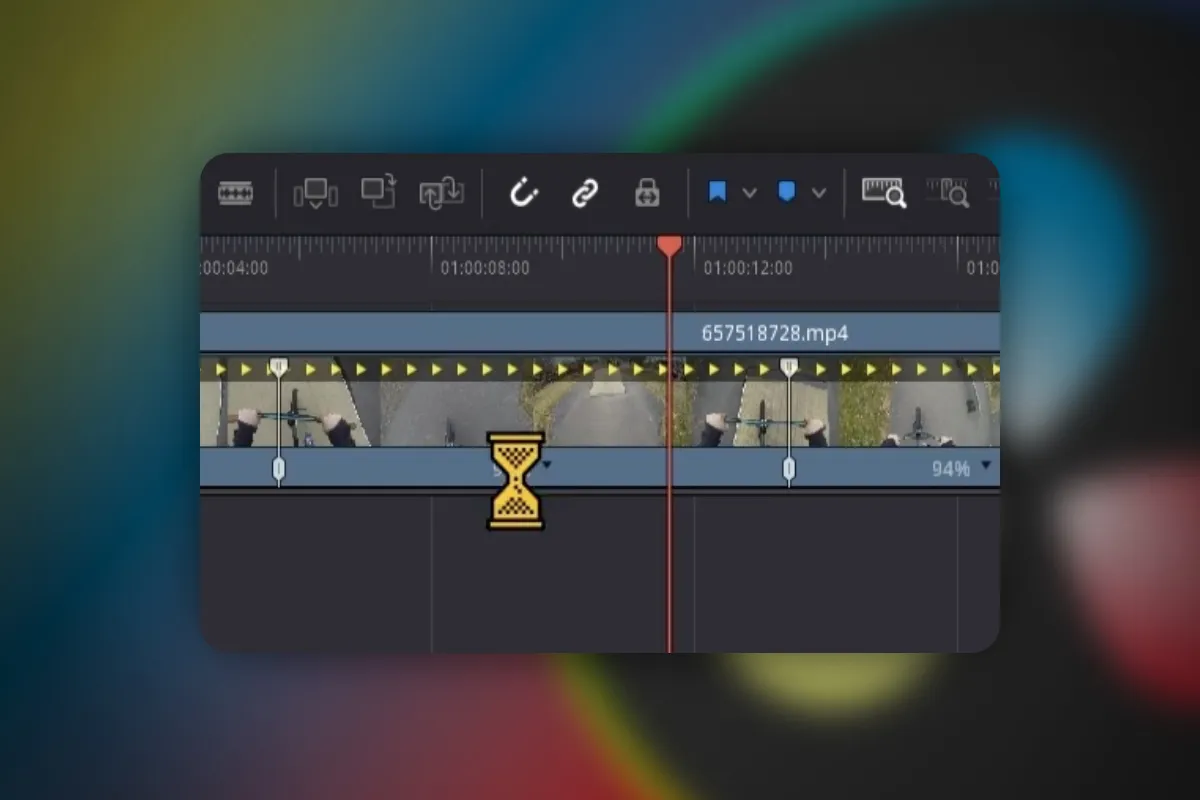The image size is (1200, 800).
Task: Click the 94% speed value
Action: (x=951, y=468)
